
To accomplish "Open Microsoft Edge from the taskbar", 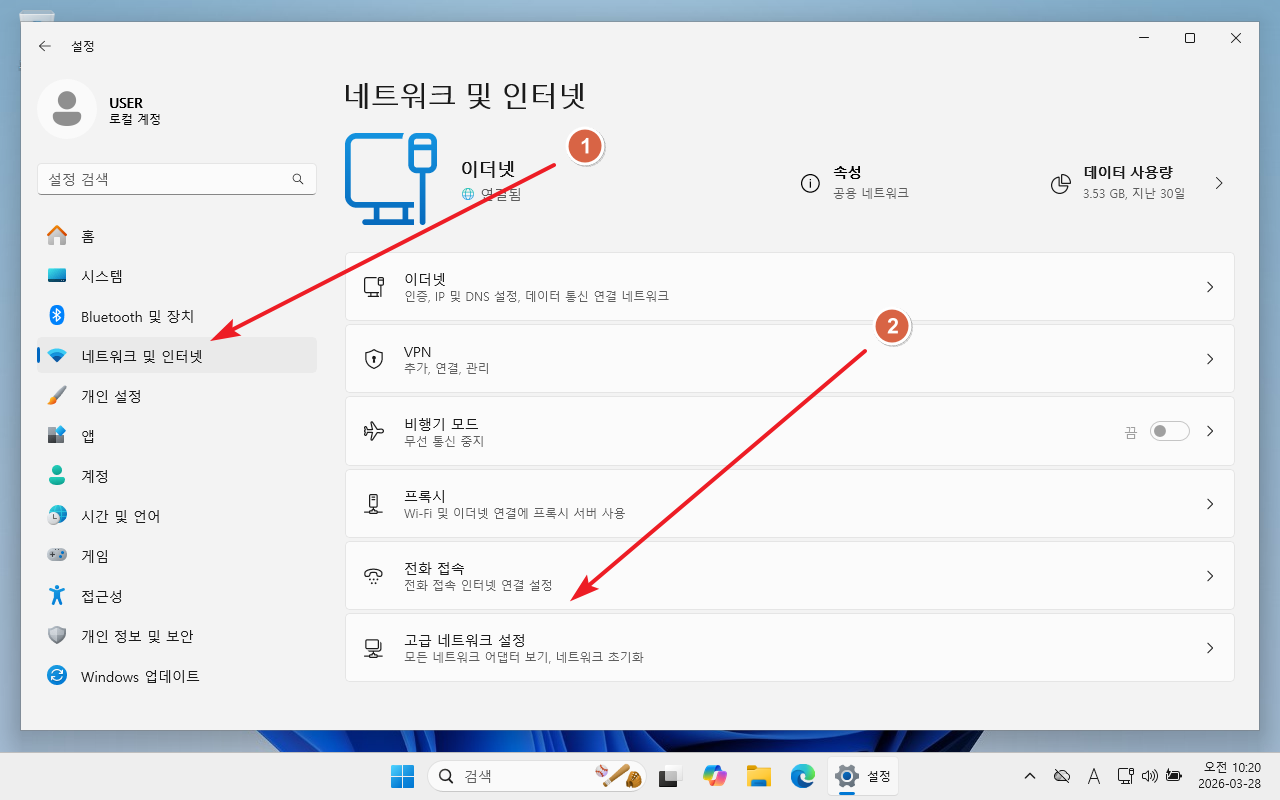I will tap(802, 776).
